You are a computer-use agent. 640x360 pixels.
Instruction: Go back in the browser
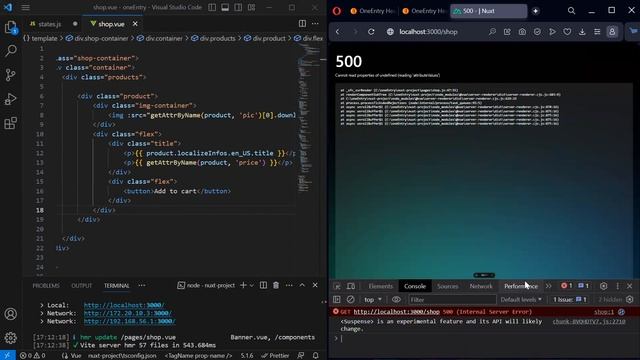(x=338, y=32)
